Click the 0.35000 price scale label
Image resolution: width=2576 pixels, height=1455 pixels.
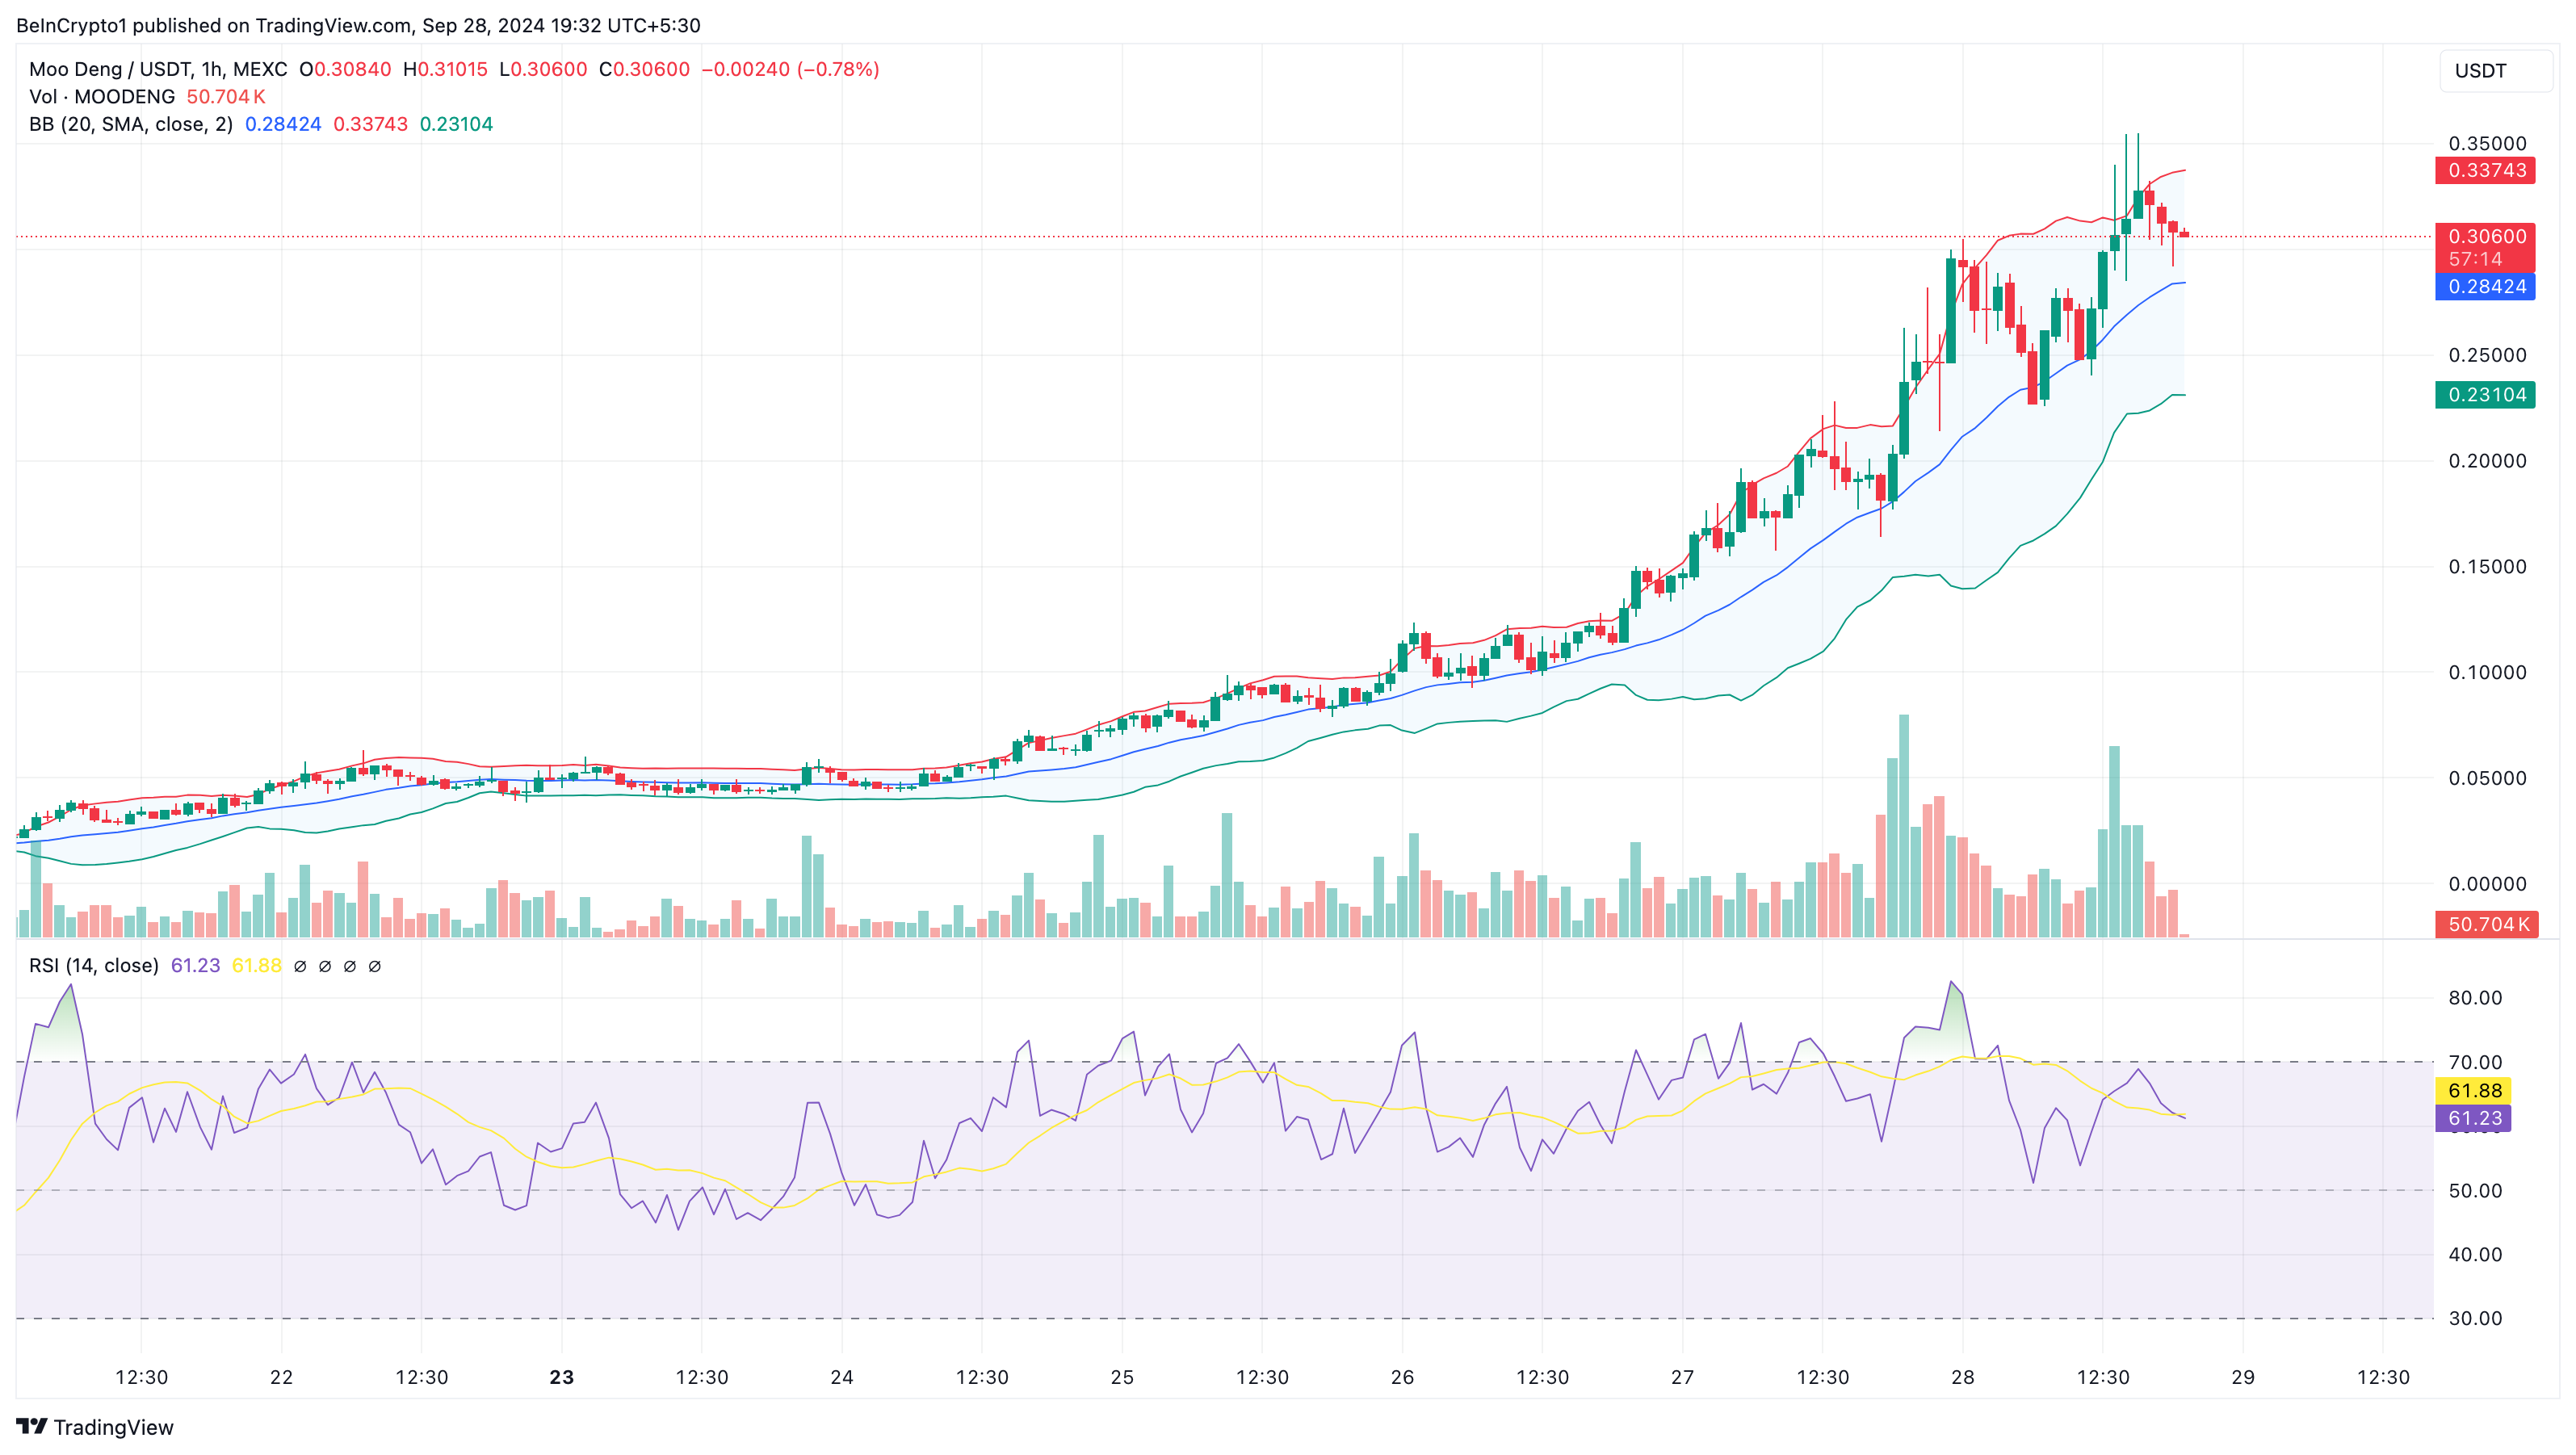(x=2487, y=143)
